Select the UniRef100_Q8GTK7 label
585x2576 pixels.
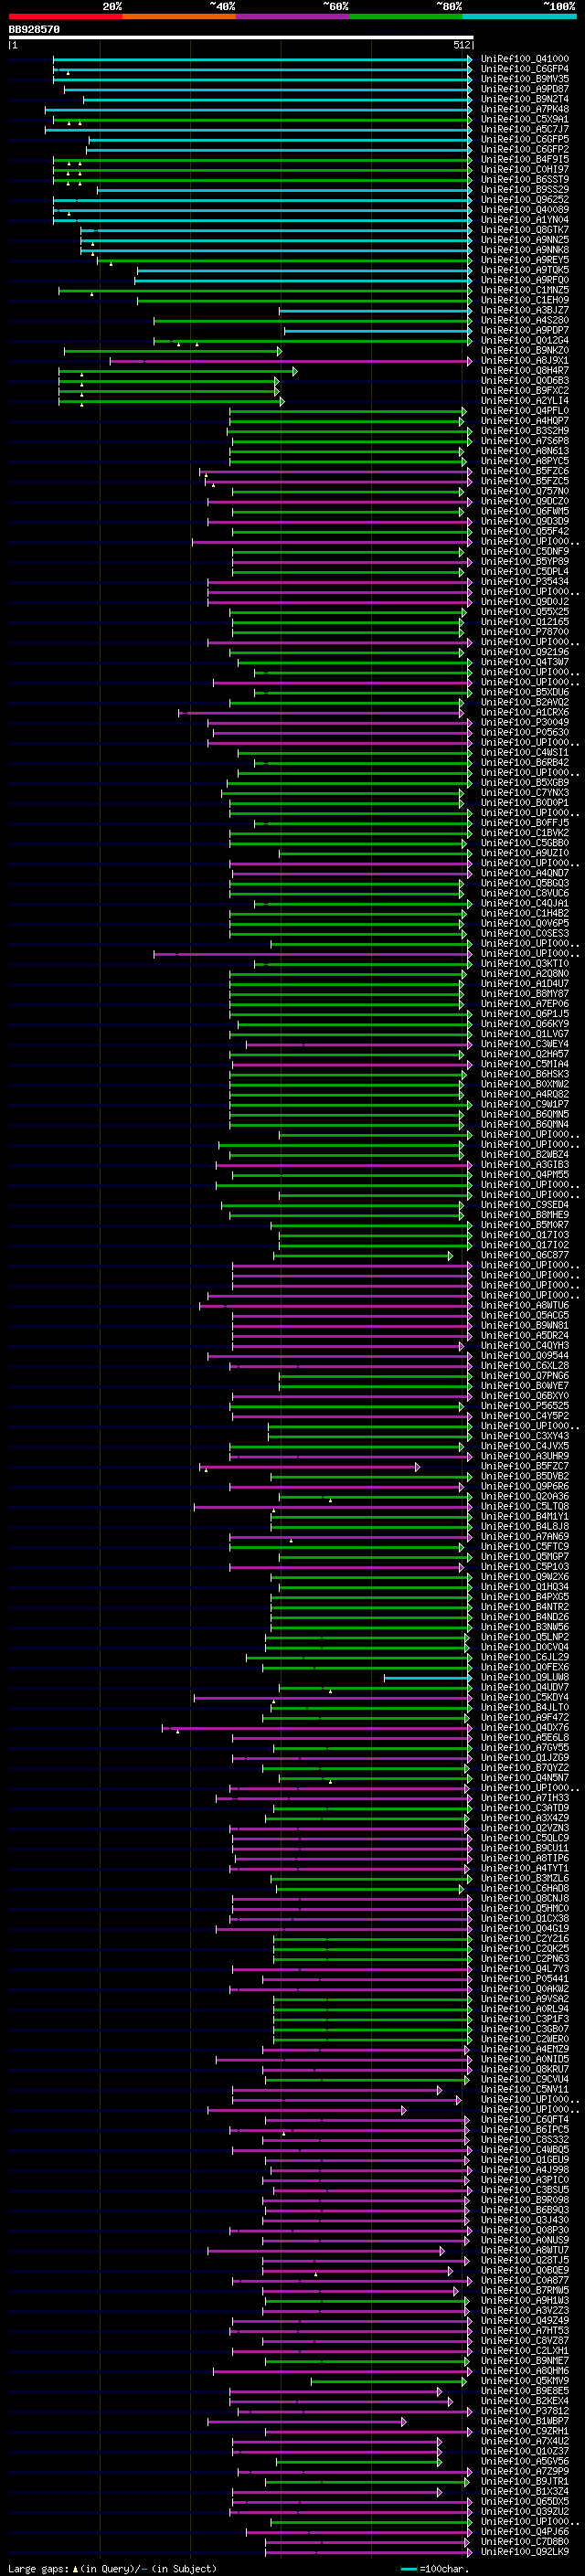pos(525,230)
